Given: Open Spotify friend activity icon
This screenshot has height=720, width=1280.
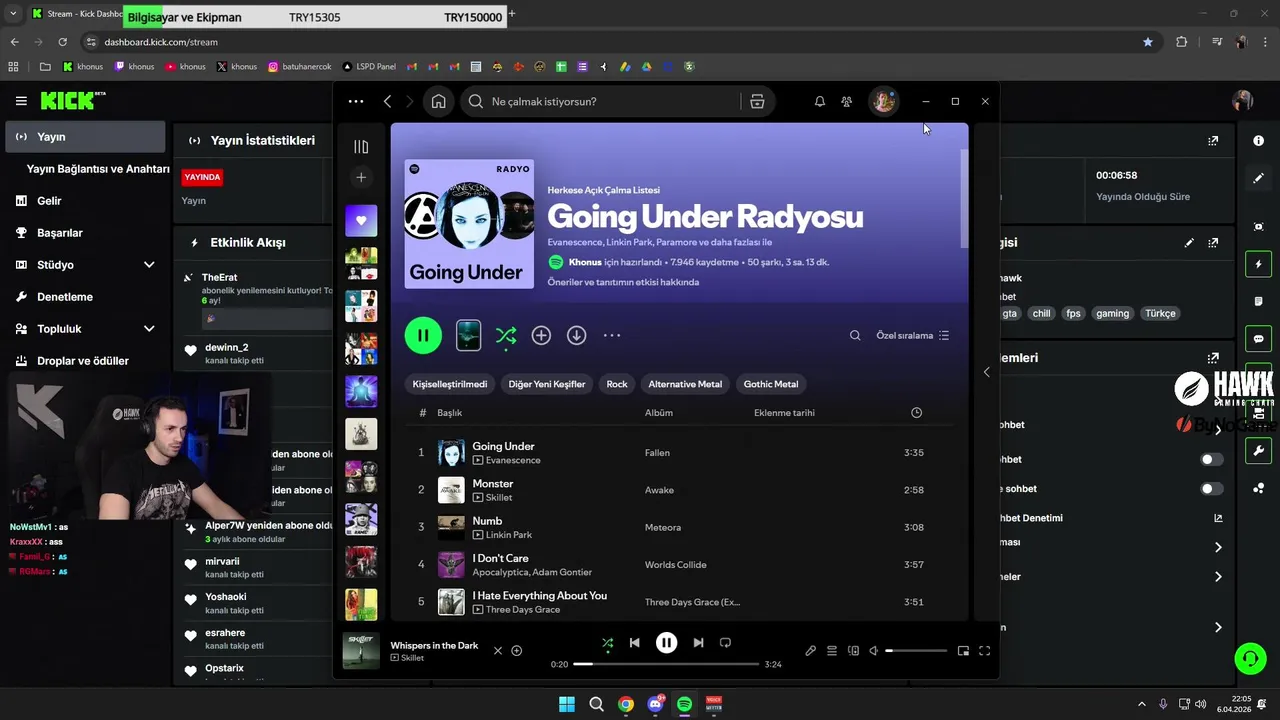Looking at the screenshot, I should (847, 101).
